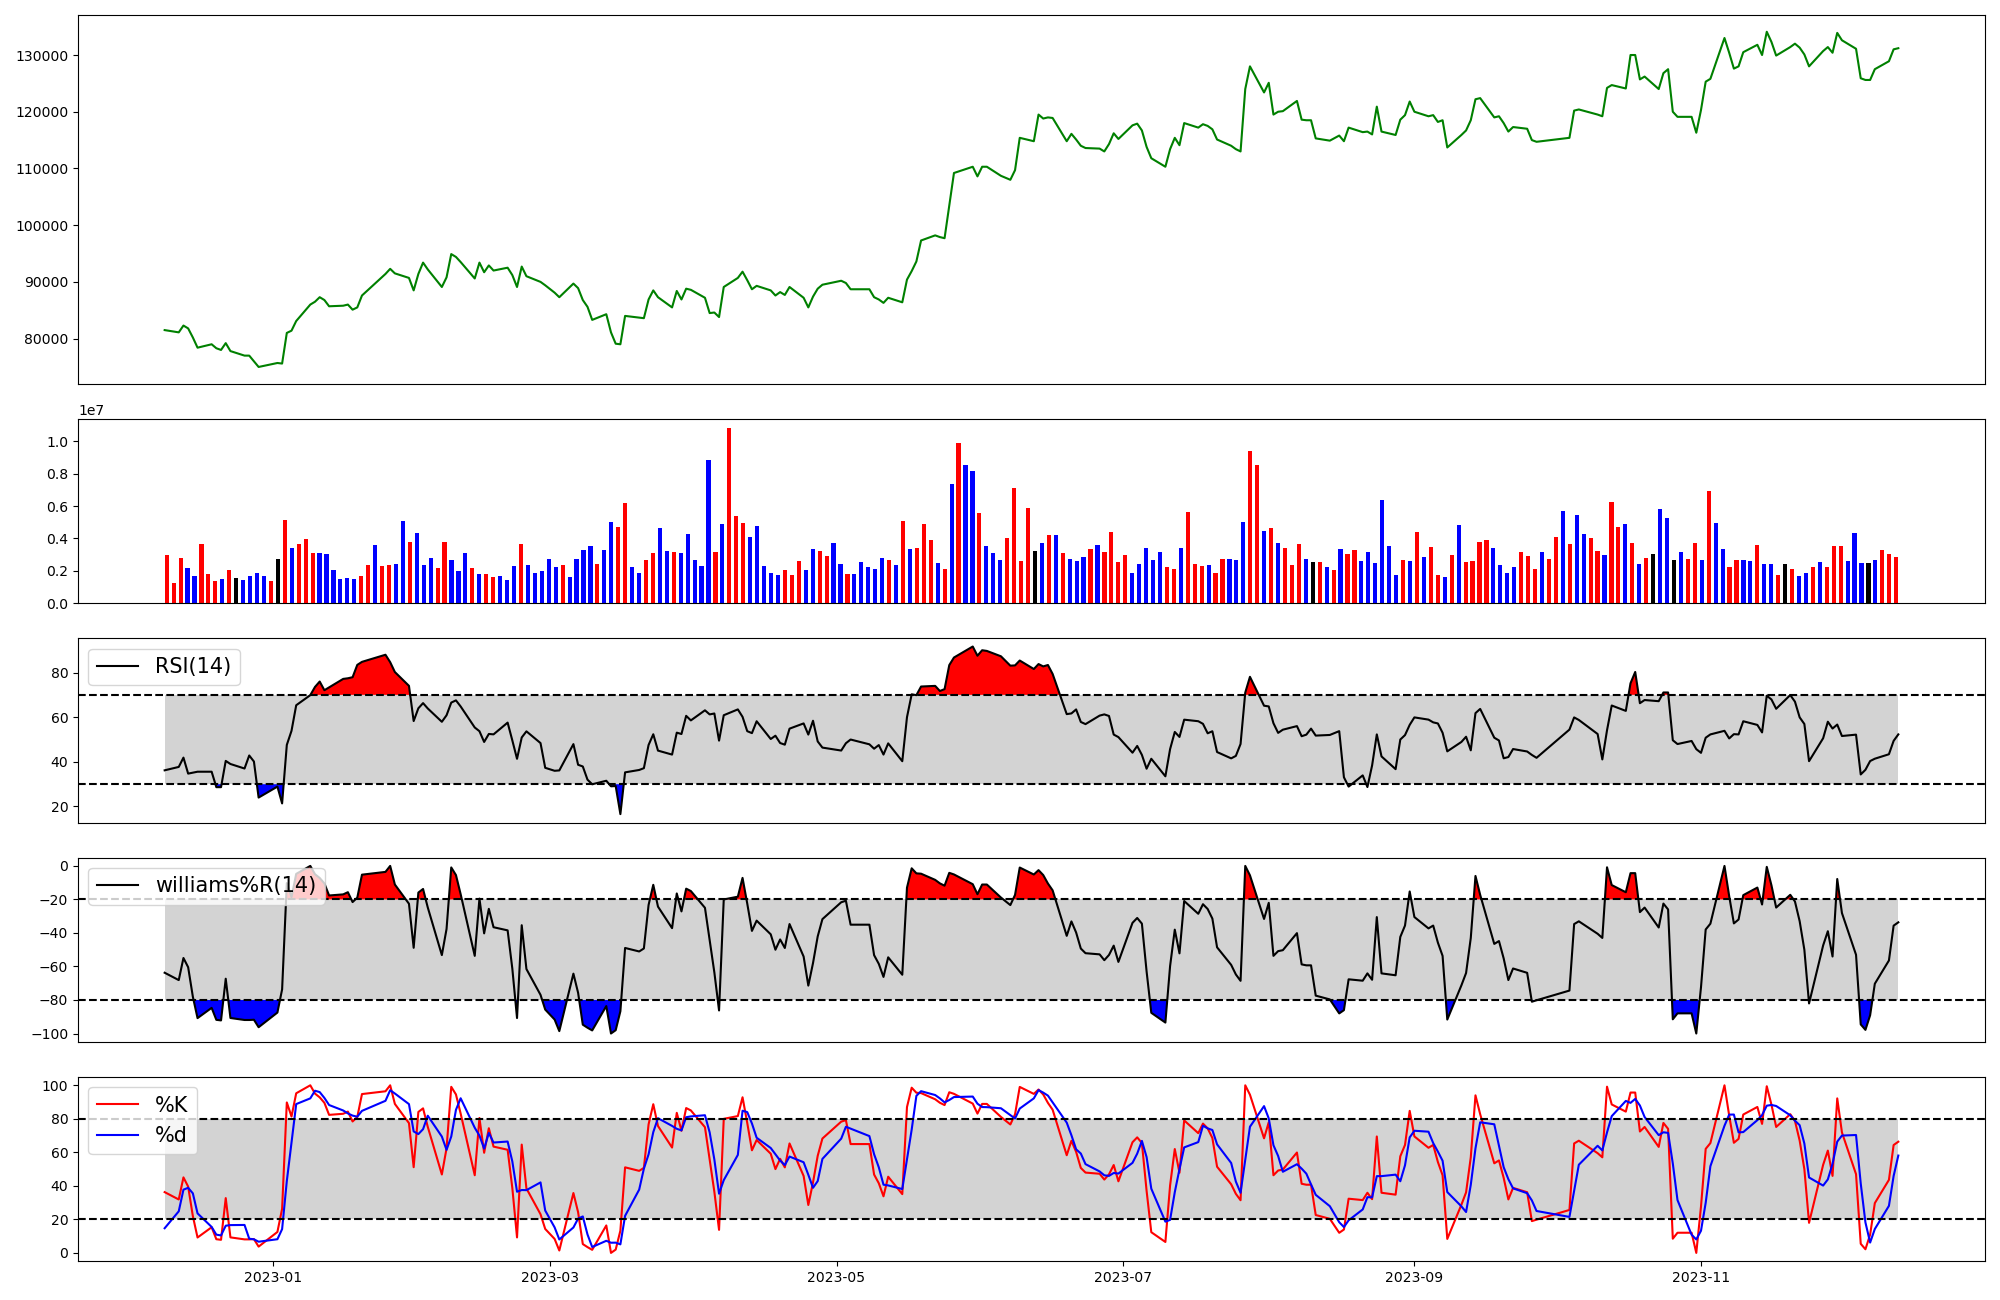This screenshot has width=2000, height=1300.
Task: Click the RSI(14) legend label
Action: click(192, 666)
